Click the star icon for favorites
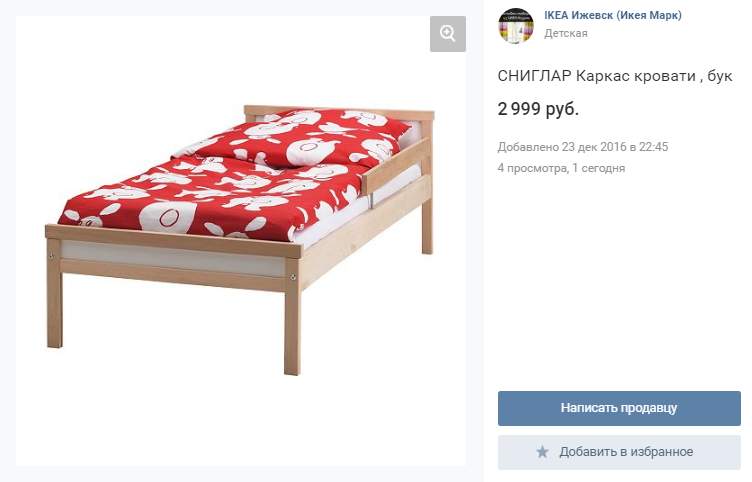This screenshot has height=482, width=752. coord(542,452)
